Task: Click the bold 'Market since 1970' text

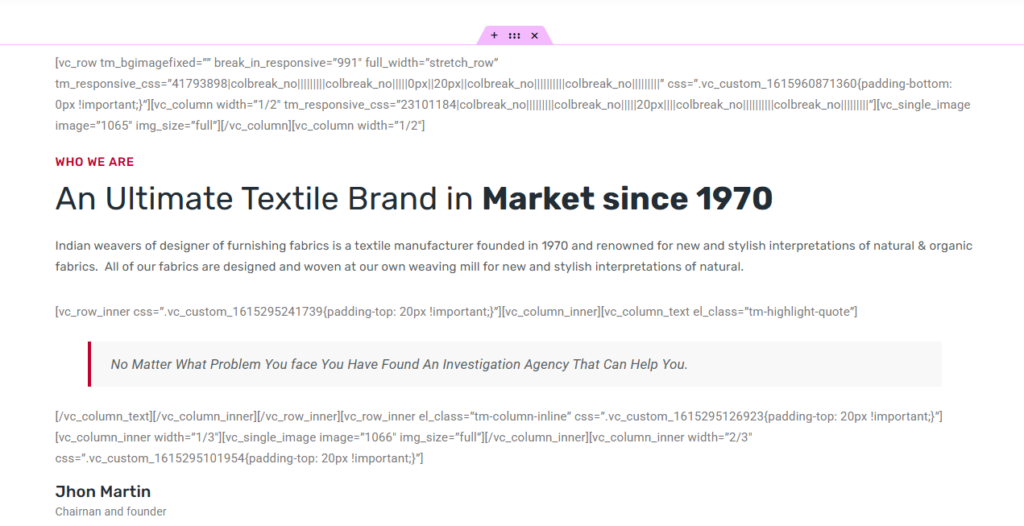Action: 627,199
